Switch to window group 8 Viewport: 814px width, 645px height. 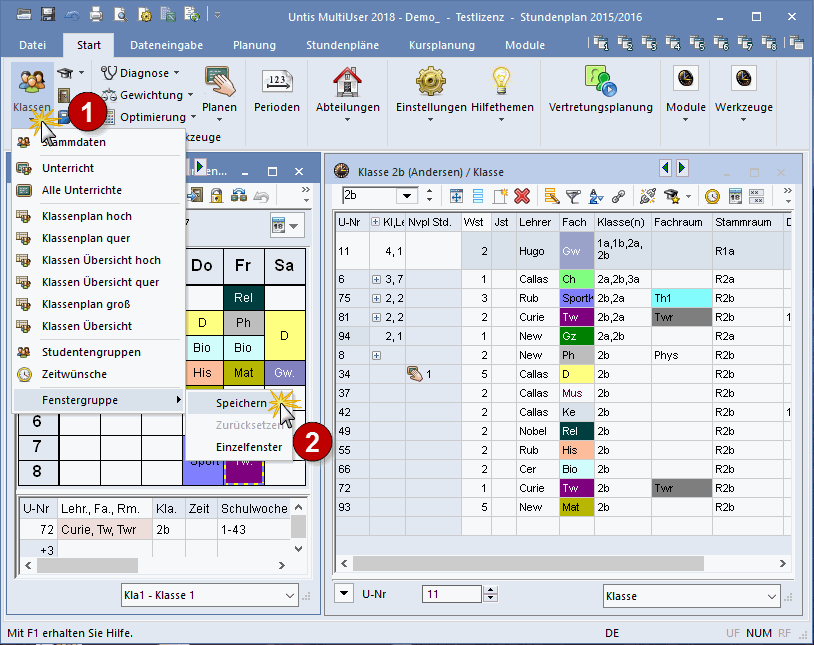(x=769, y=43)
